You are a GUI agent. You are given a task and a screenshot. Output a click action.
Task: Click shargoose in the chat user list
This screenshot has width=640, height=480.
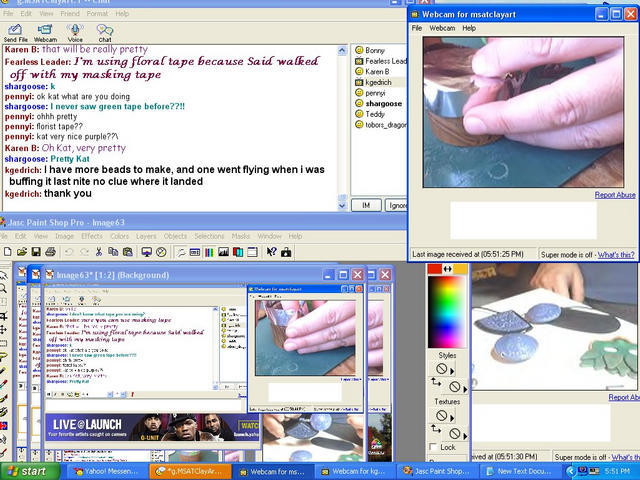[379, 104]
